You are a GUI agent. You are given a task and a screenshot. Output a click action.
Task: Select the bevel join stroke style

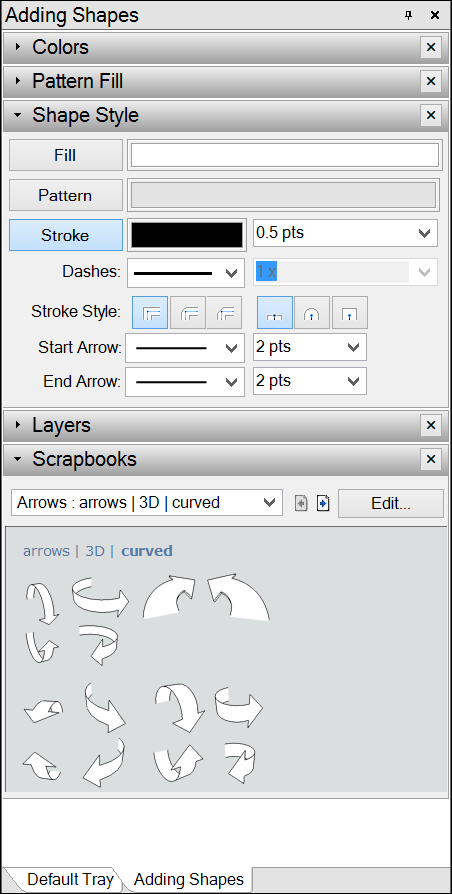pos(225,312)
